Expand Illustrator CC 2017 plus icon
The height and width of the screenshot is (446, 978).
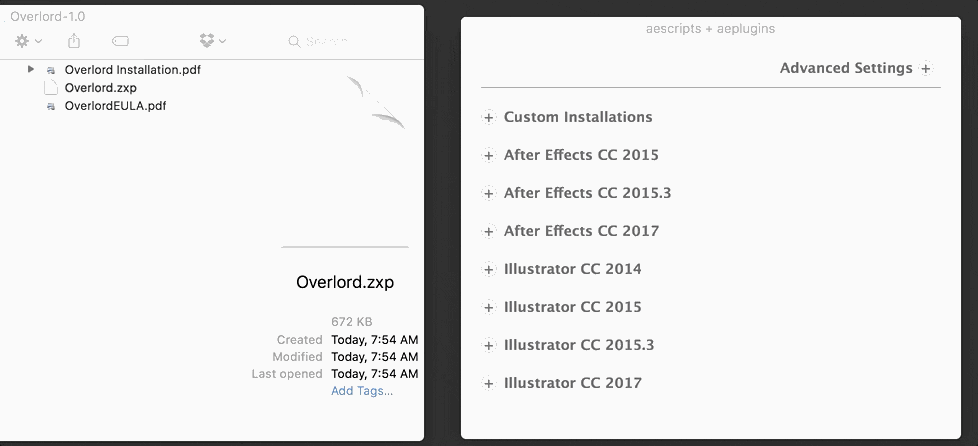(489, 384)
